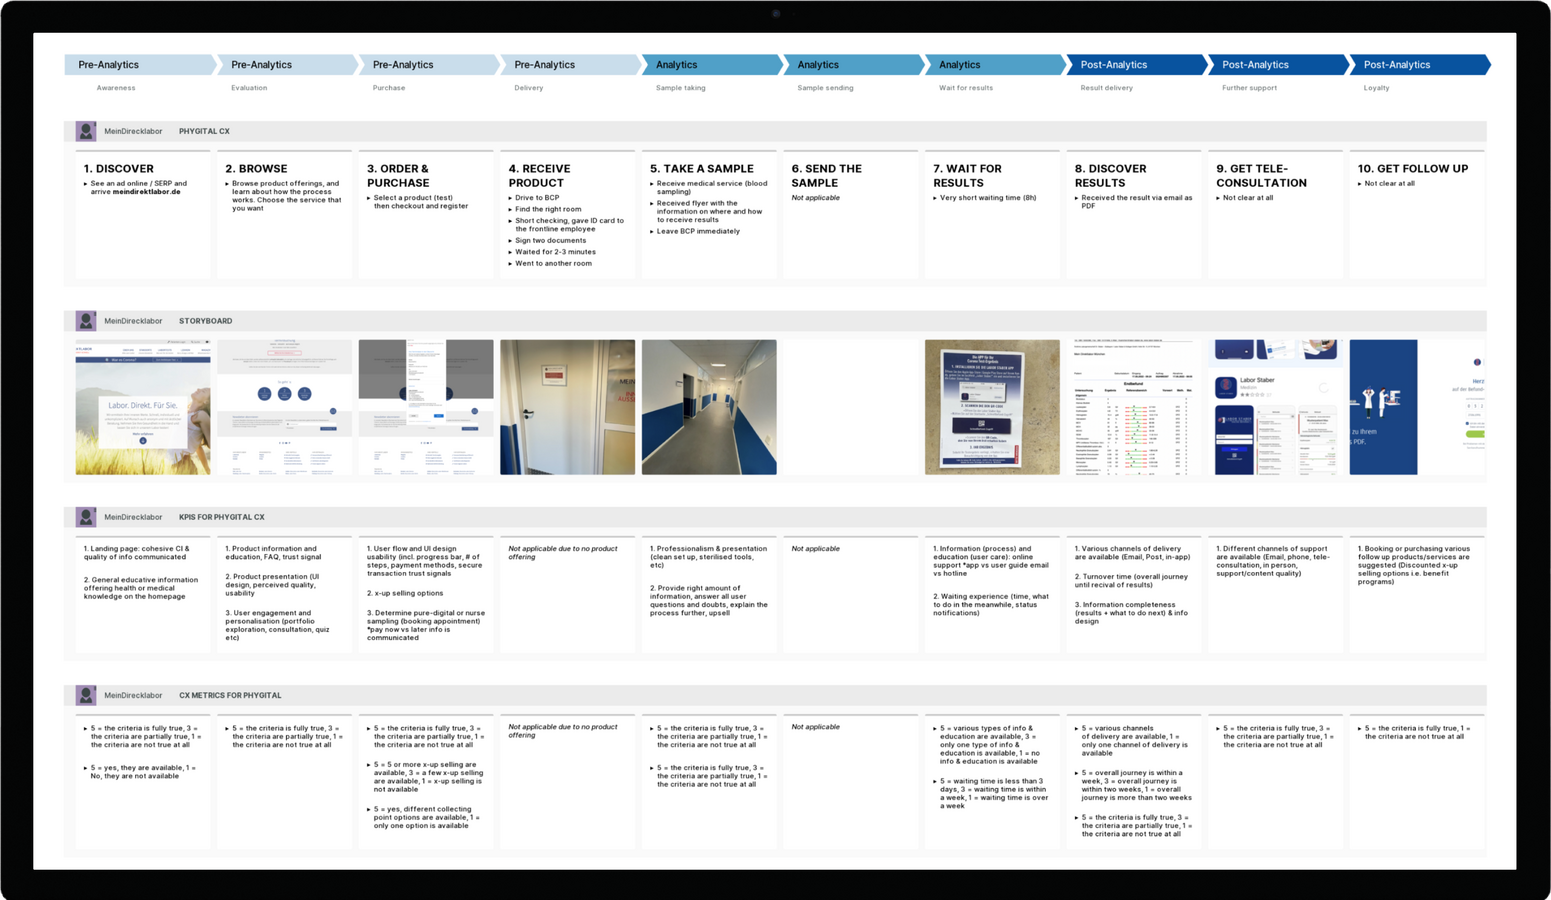Select the Awareness Pre-Analytics stage arrow

click(138, 64)
